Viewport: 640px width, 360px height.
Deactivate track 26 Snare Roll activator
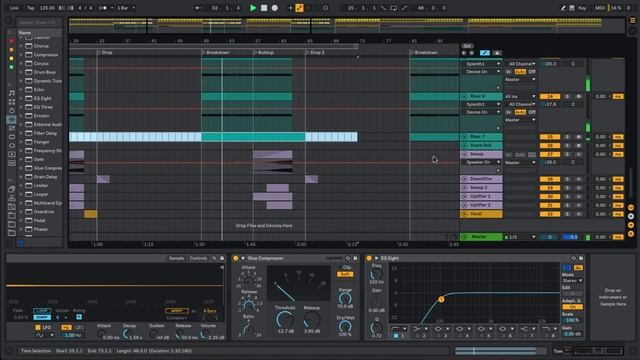coord(550,145)
